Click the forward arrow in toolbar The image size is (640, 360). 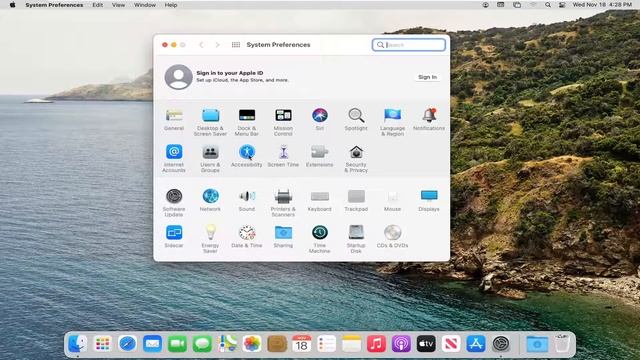pos(218,45)
